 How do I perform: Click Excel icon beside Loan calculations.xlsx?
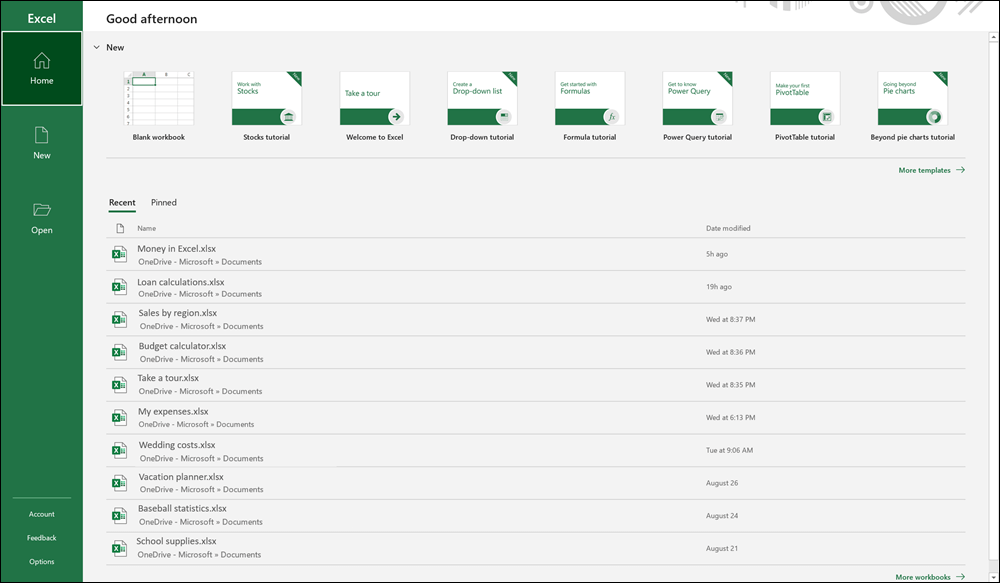[119, 287]
